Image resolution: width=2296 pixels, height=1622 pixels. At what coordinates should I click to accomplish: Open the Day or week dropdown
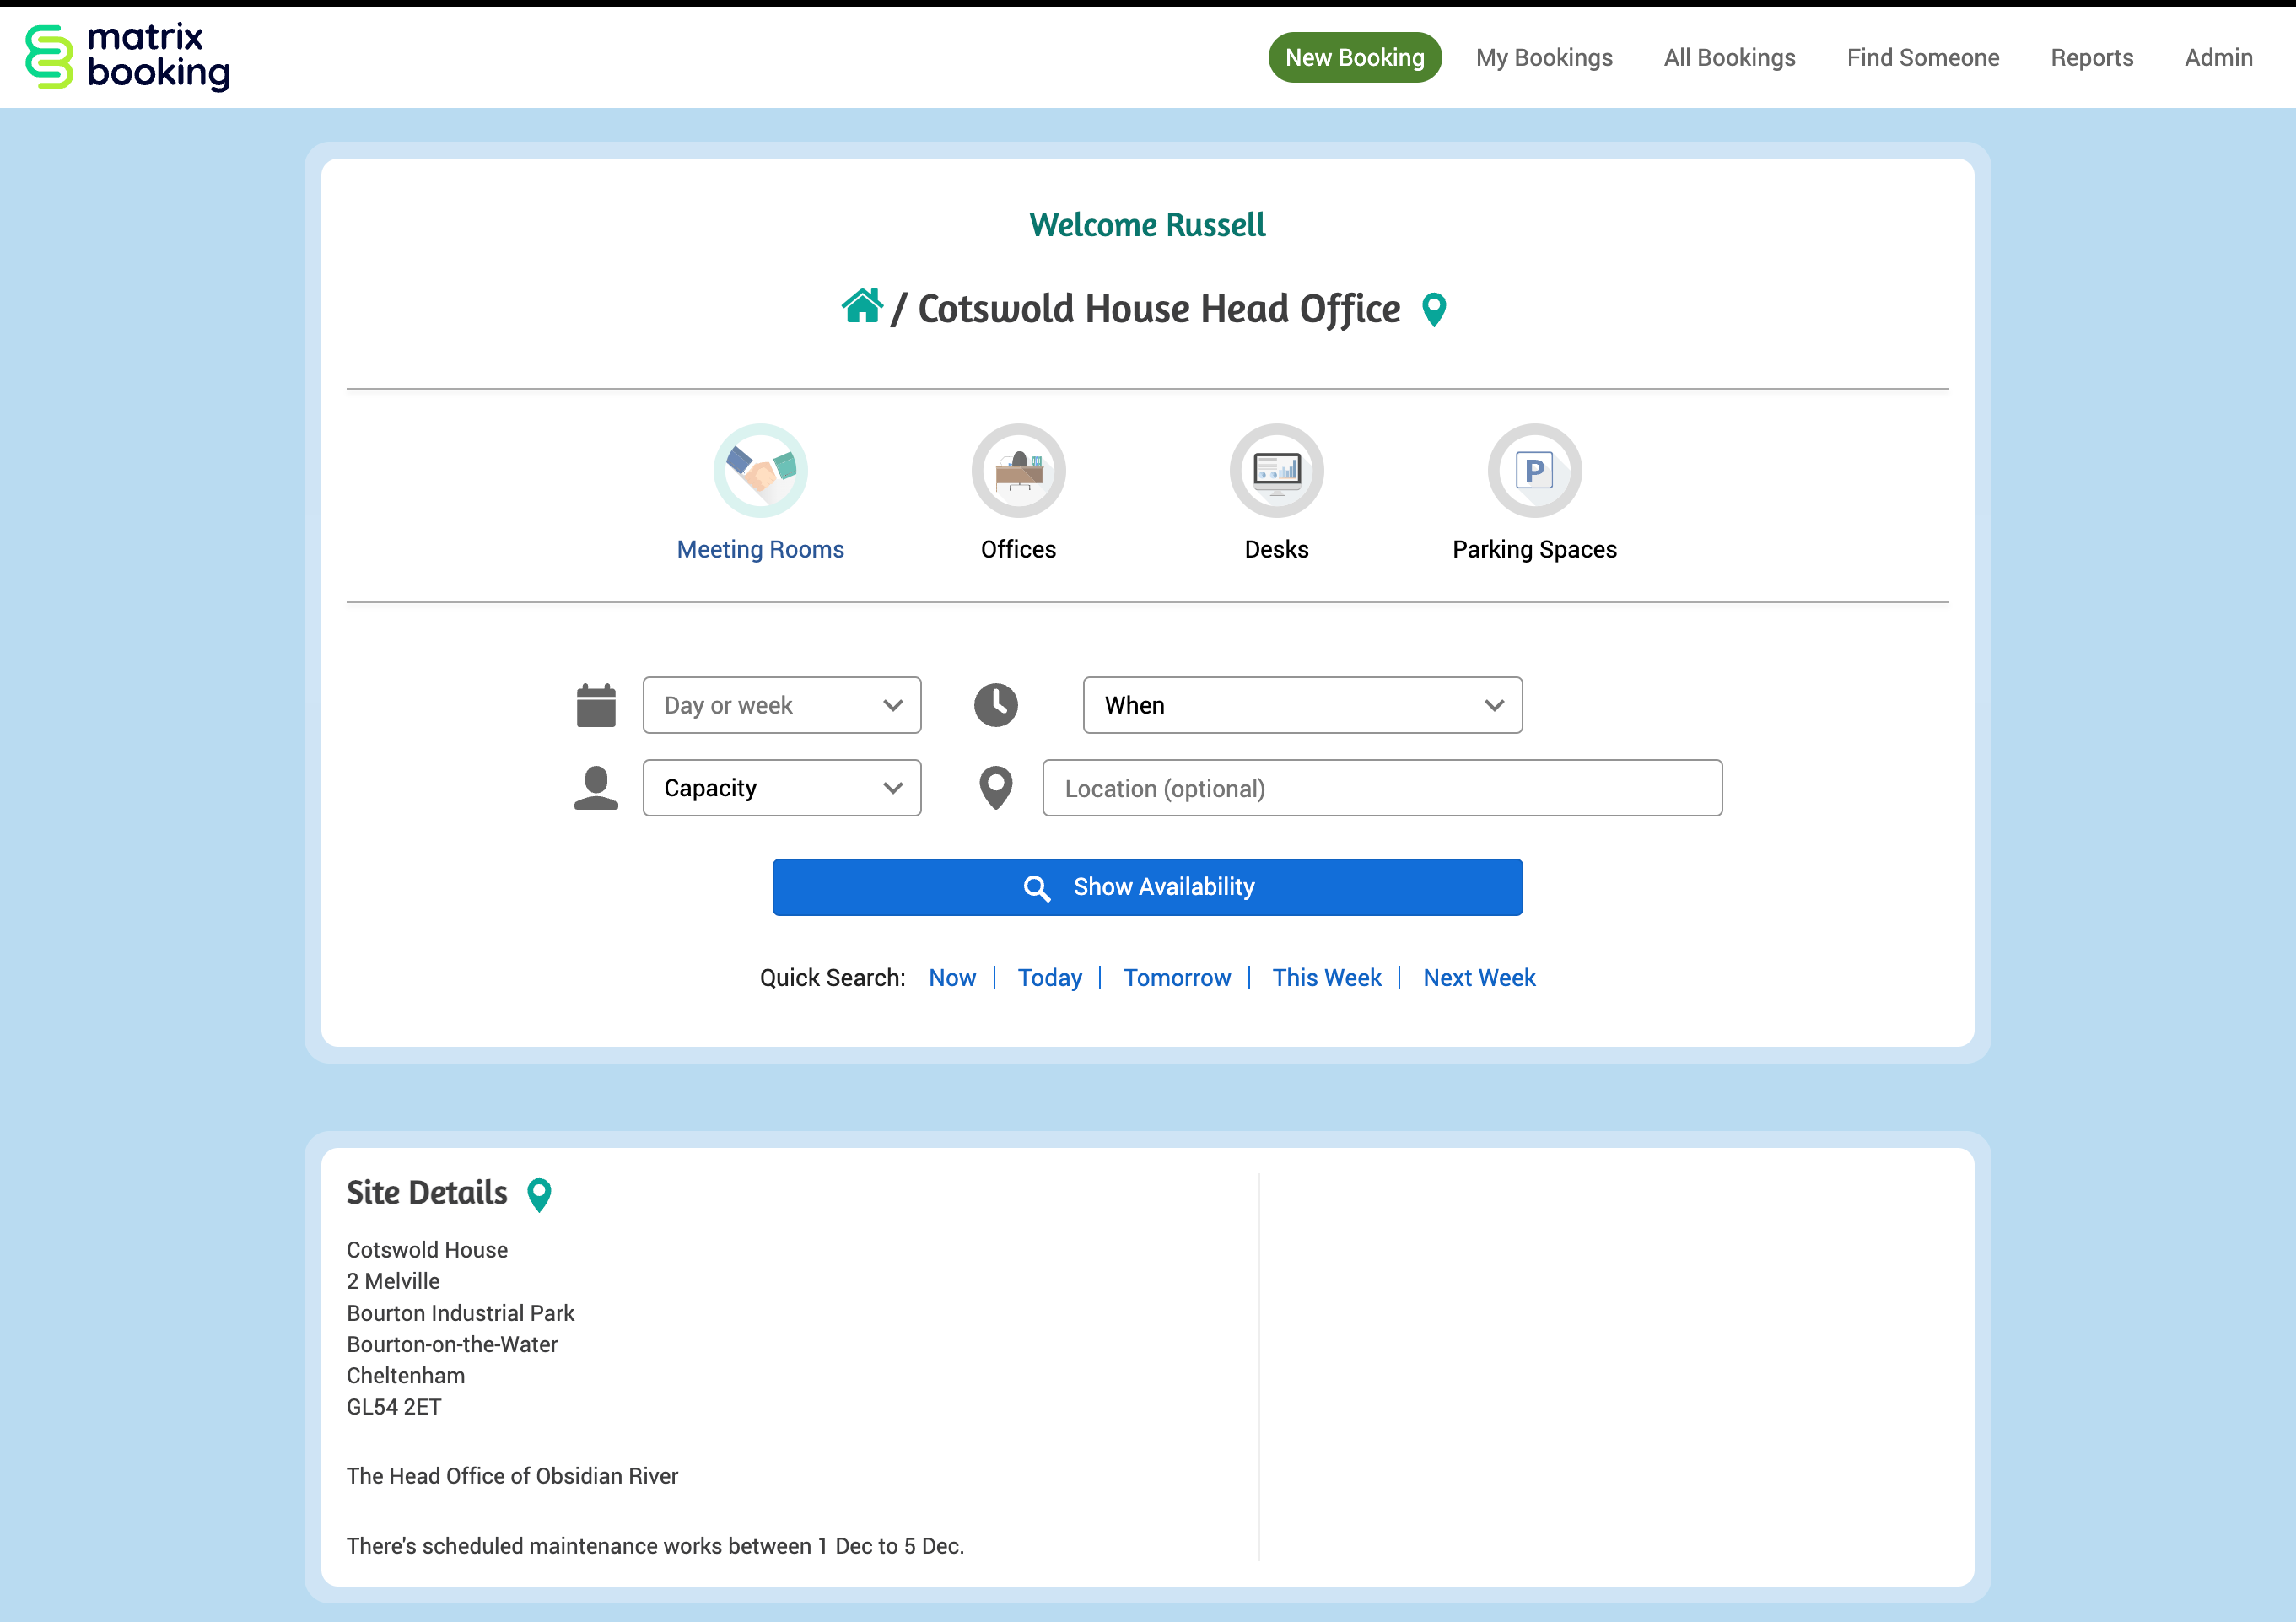pos(782,705)
